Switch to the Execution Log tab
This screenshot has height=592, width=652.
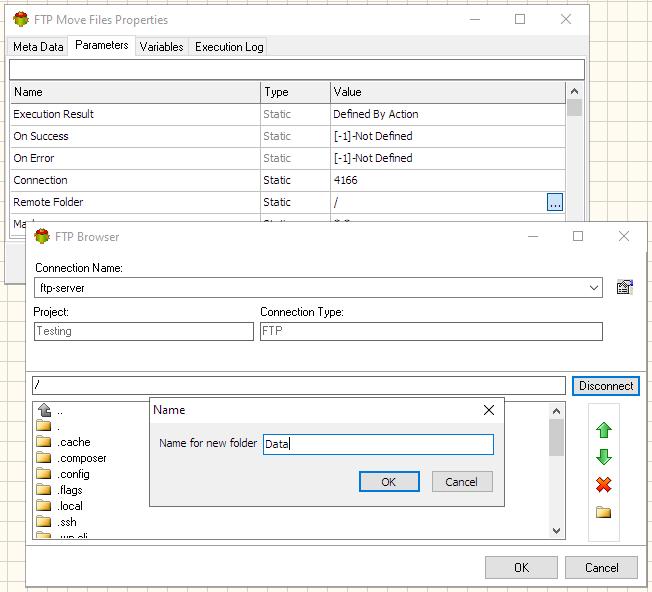click(x=229, y=47)
